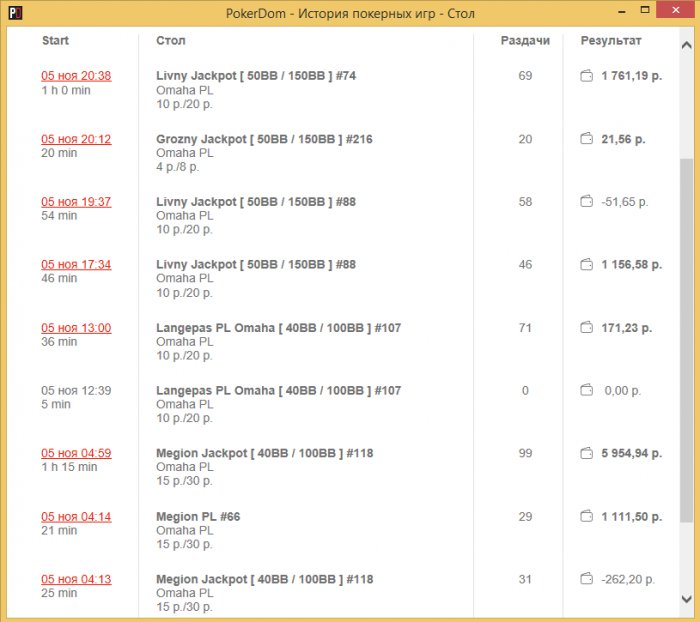Click hands count 99
The image size is (700, 622).
[525, 453]
